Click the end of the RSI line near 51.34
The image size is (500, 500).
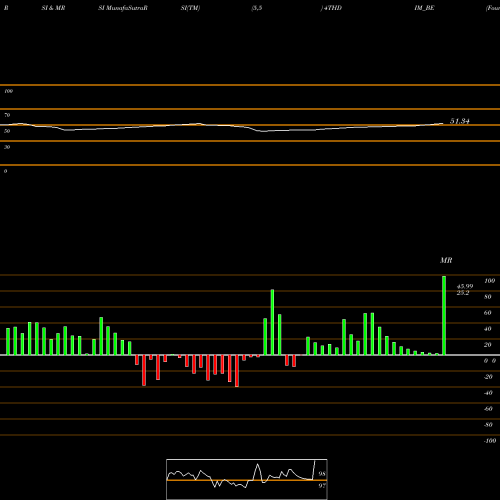(442, 124)
